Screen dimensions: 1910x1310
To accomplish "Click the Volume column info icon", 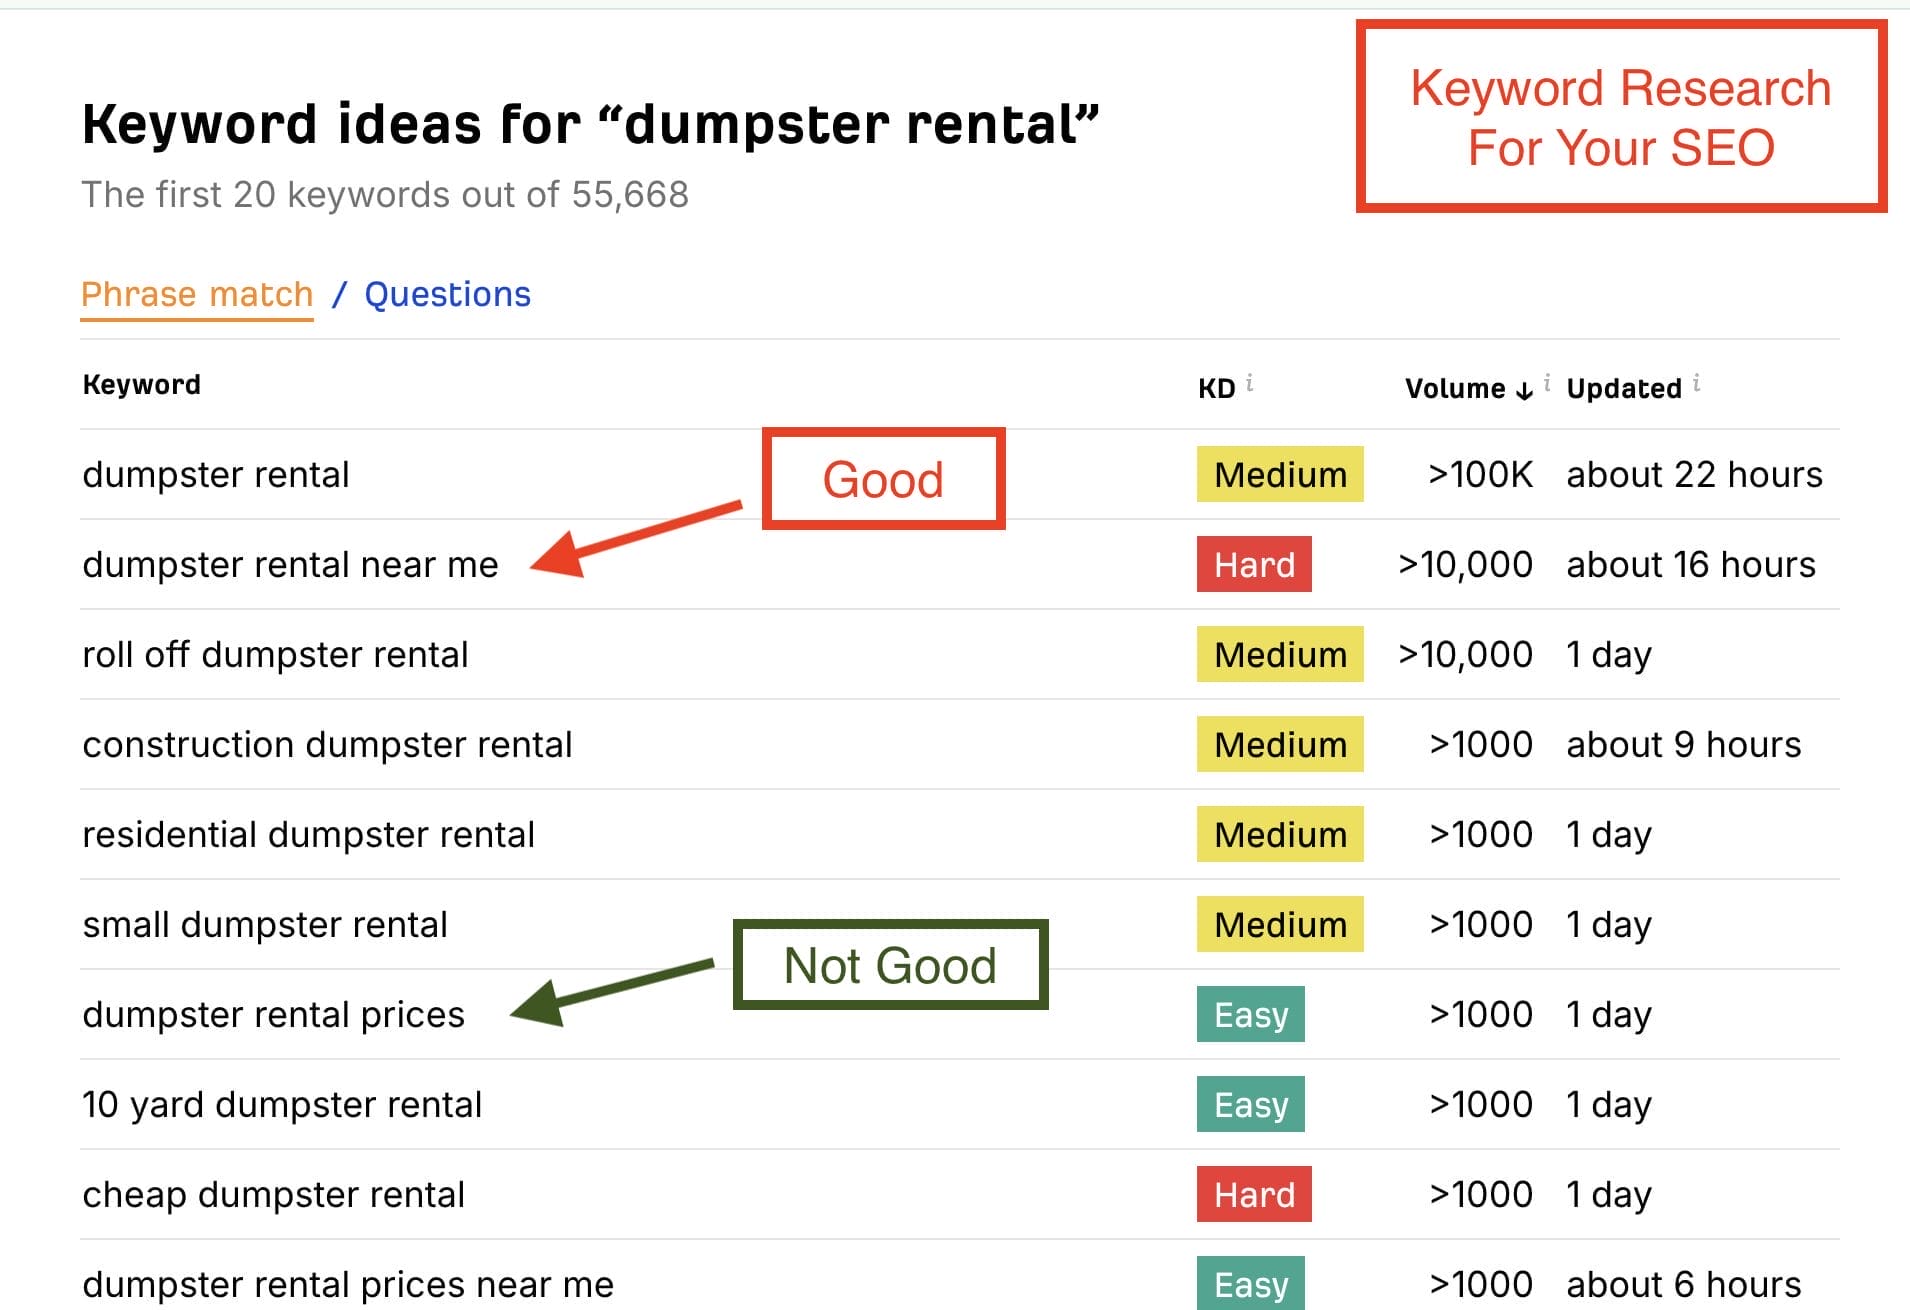I will click(1547, 382).
